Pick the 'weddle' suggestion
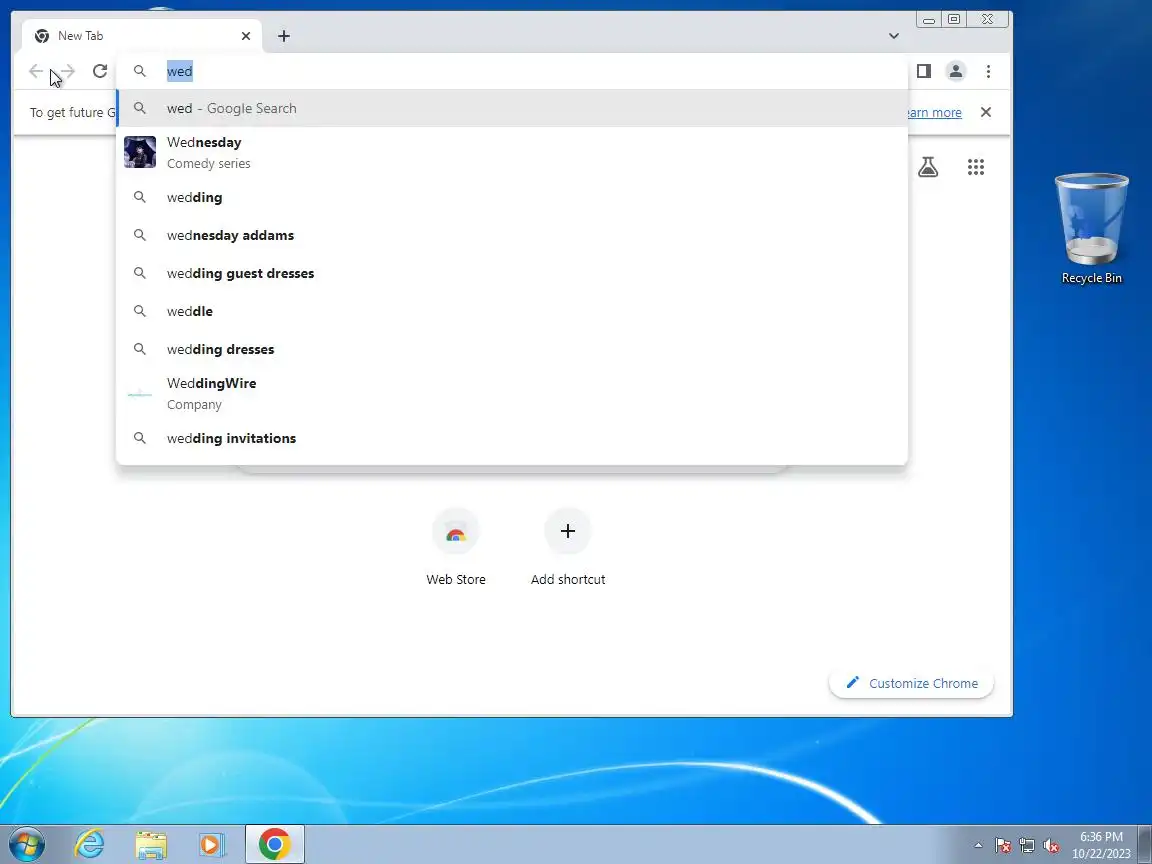 click(x=512, y=312)
